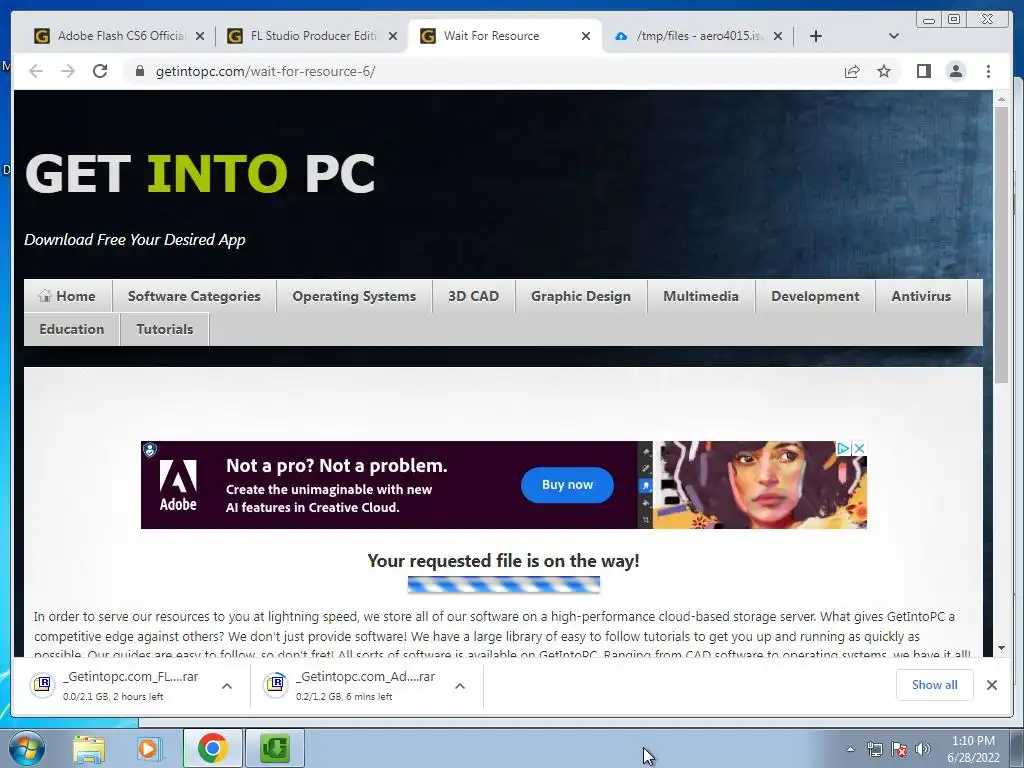
Task: Go to the Antivirus category
Action: (x=921, y=296)
